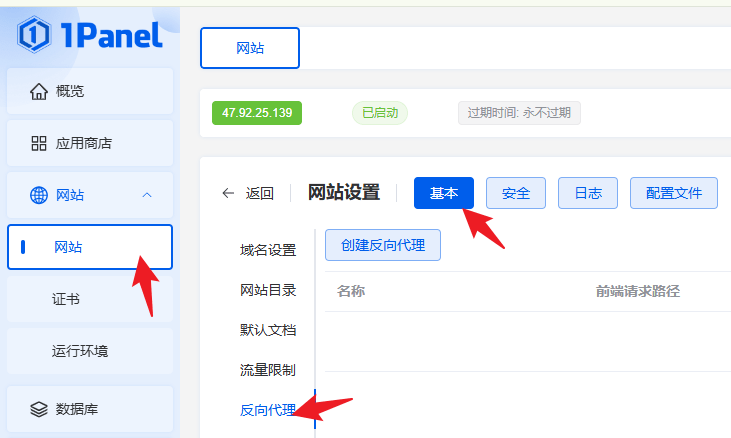
Task: Switch to the 日志 tab
Action: pyautogui.click(x=588, y=193)
